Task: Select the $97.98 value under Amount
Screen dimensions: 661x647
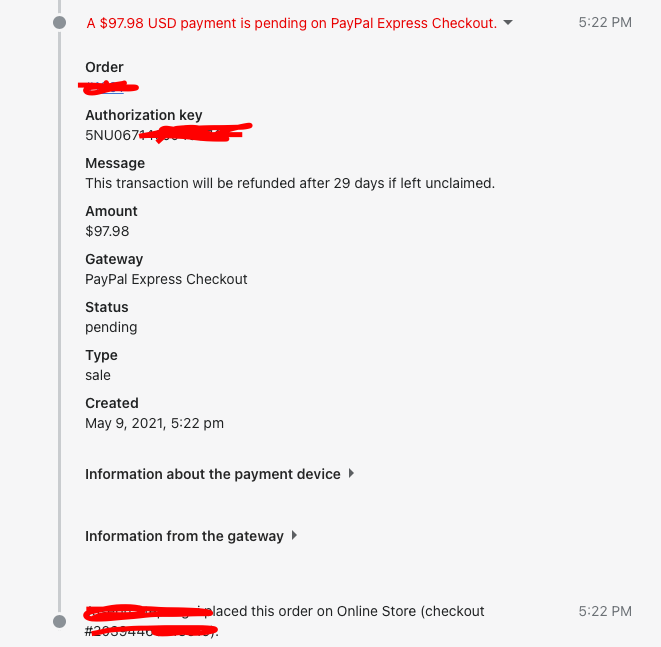Action: [x=107, y=231]
